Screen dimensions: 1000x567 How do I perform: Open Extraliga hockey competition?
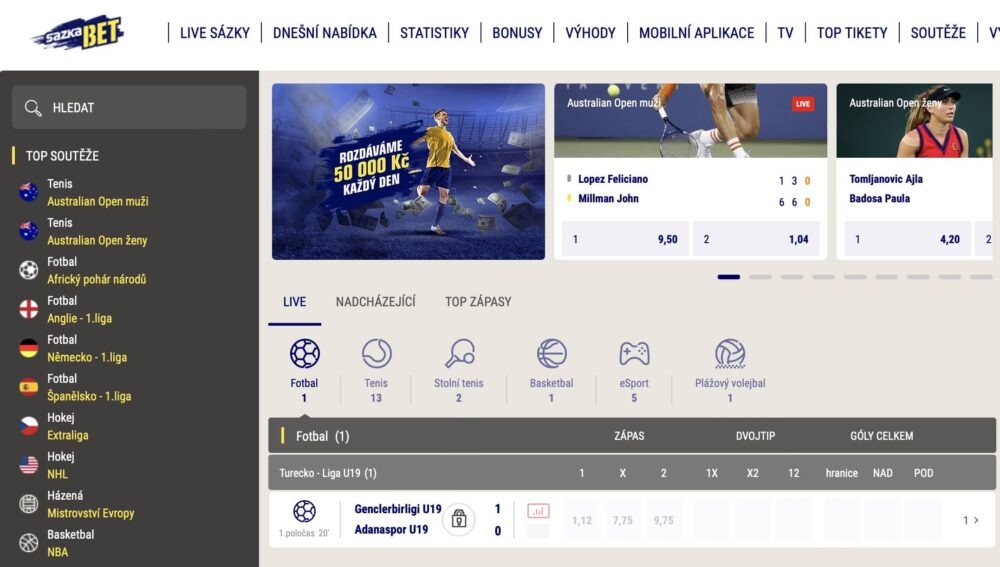(68, 435)
